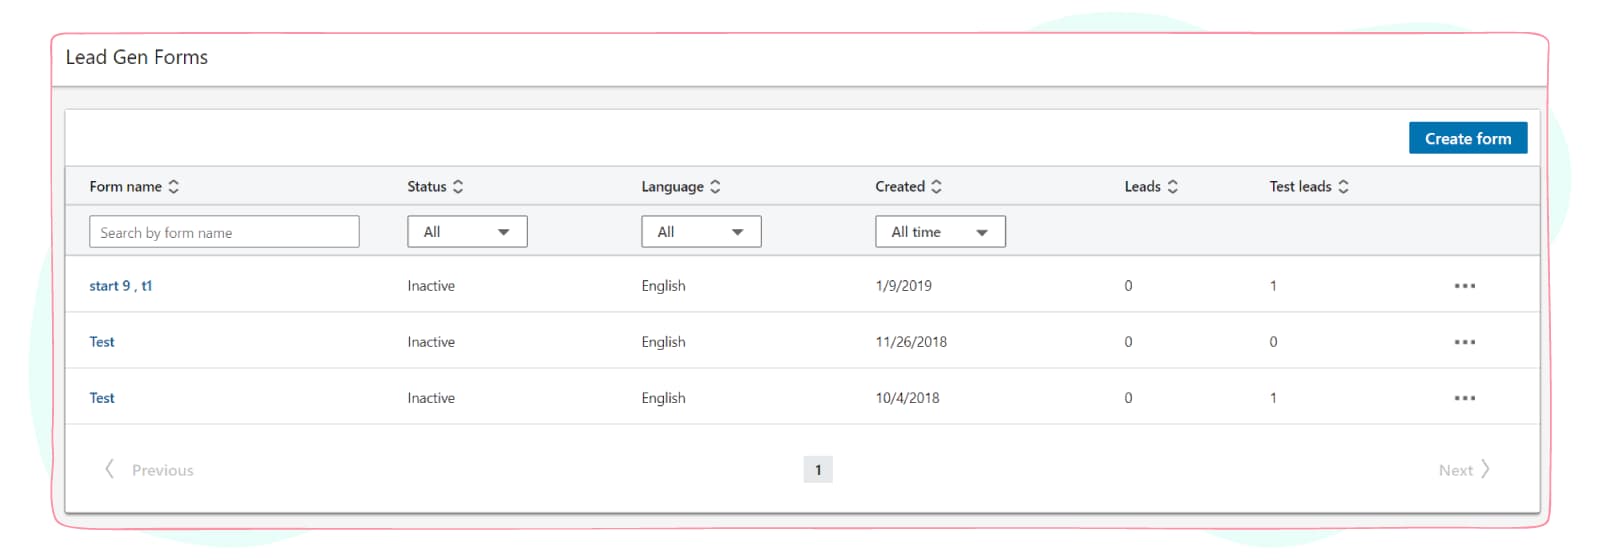
Task: Sort by Test leads column
Action: [x=1309, y=186]
